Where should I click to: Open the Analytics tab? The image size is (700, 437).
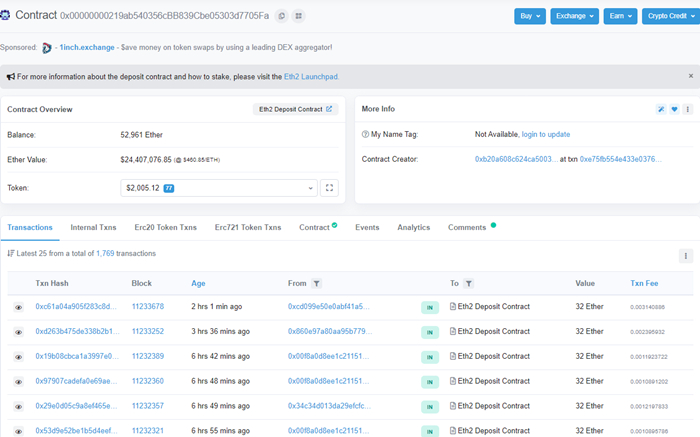[x=413, y=228]
